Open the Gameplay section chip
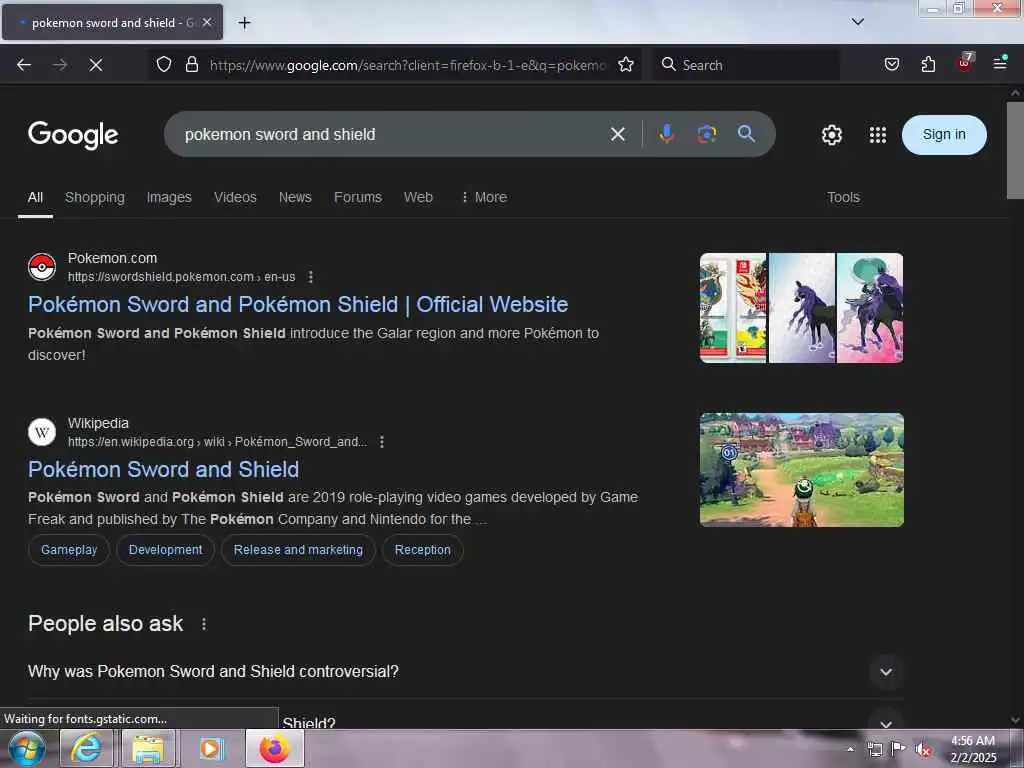1024x768 pixels. coord(69,550)
